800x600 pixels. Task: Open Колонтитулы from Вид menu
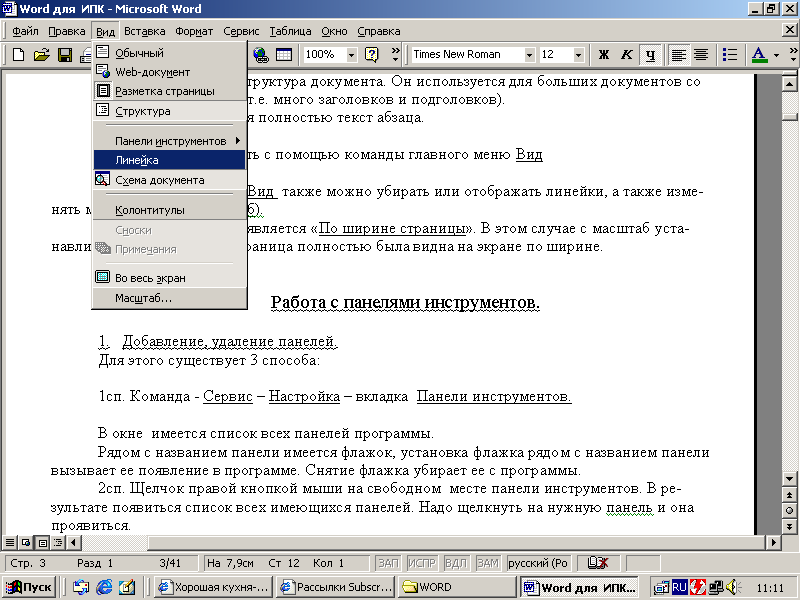pyautogui.click(x=169, y=210)
